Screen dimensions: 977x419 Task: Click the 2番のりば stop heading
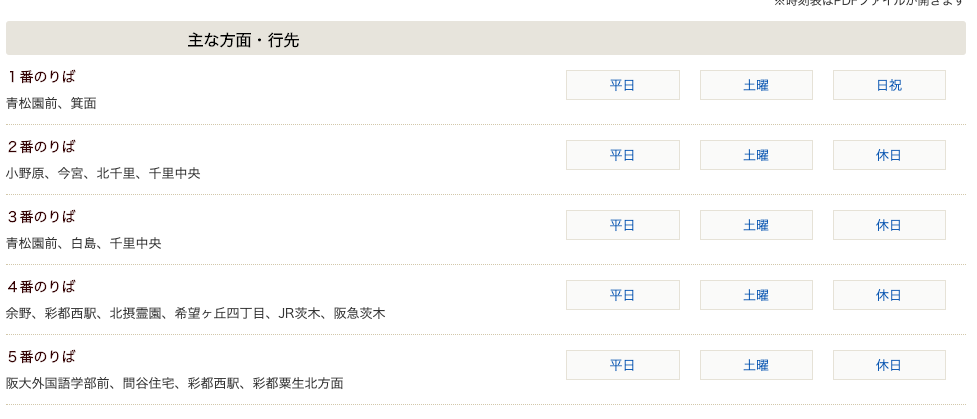coord(41,147)
